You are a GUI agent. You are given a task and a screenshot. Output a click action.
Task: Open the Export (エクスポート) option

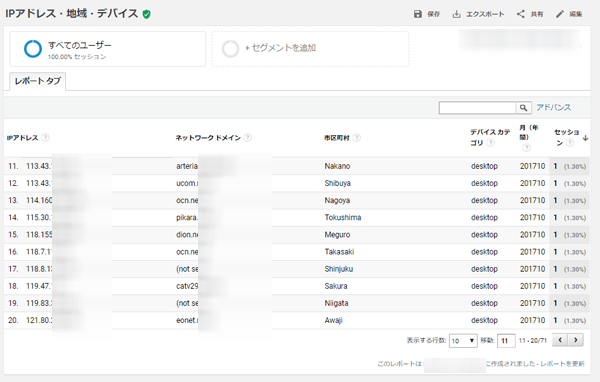coord(478,14)
